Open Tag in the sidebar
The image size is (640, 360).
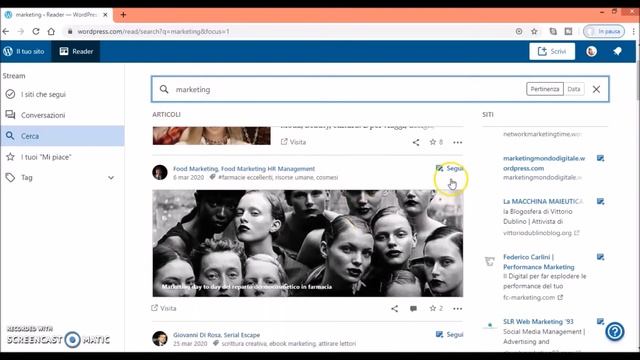pos(27,178)
